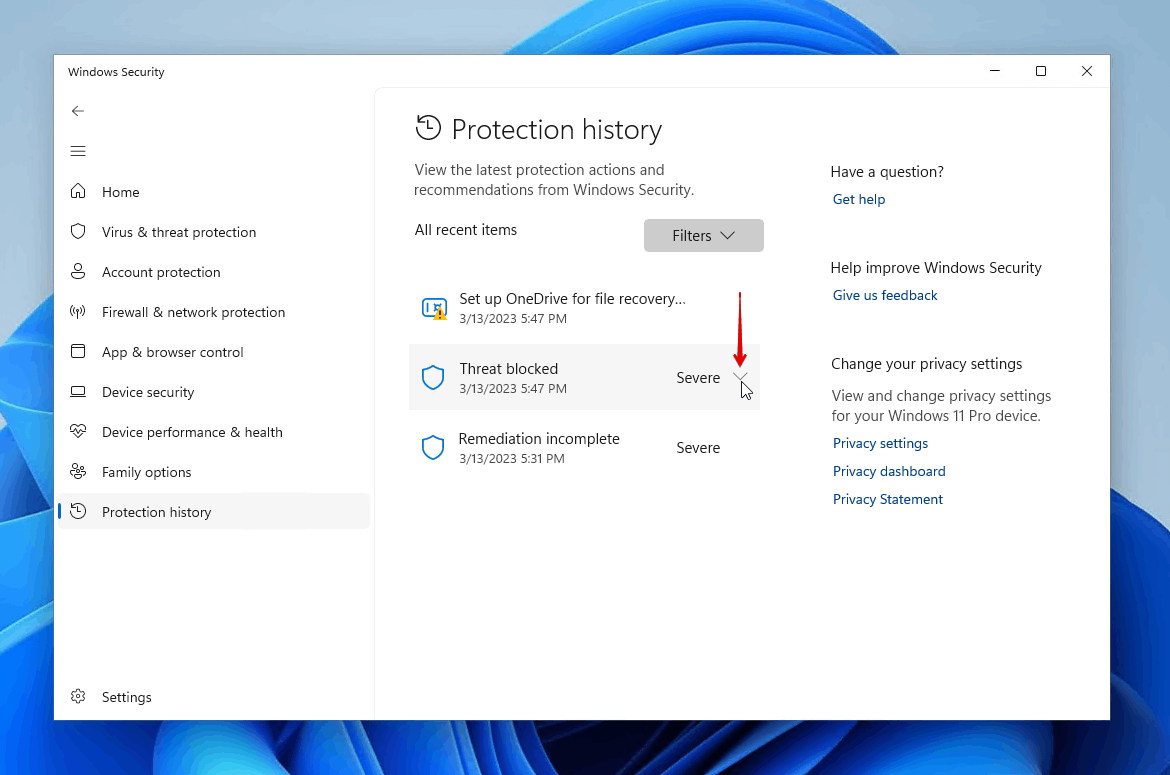Open the Privacy settings link

tap(880, 443)
